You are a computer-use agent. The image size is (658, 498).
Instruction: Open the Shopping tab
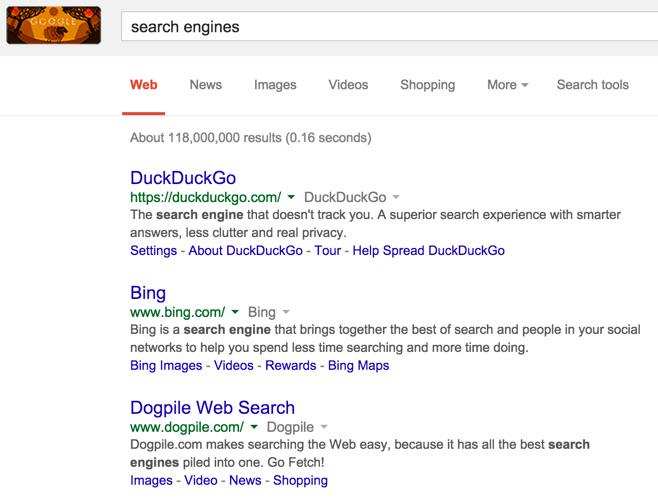click(428, 85)
